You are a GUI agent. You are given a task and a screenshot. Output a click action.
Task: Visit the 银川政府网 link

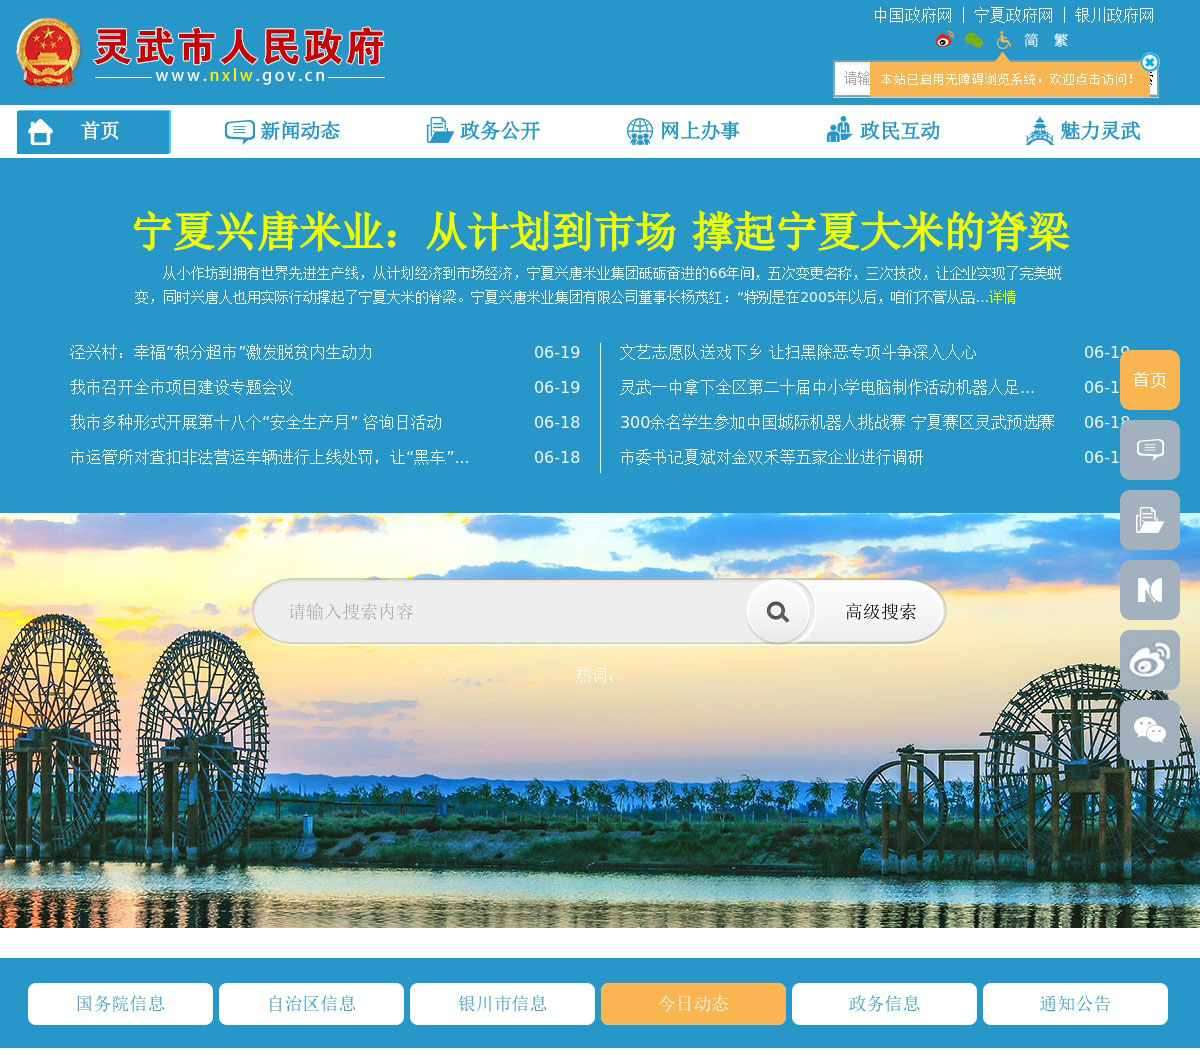click(1114, 15)
